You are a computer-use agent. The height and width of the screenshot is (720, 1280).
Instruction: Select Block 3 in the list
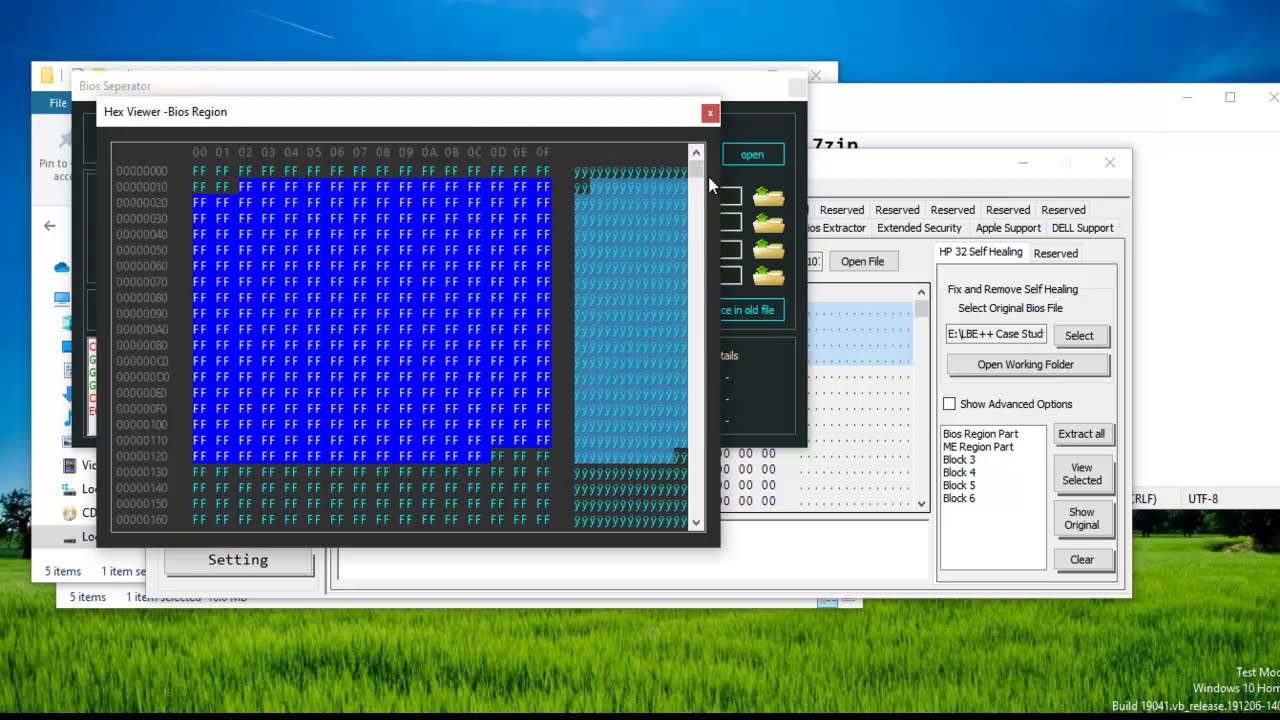[959, 460]
